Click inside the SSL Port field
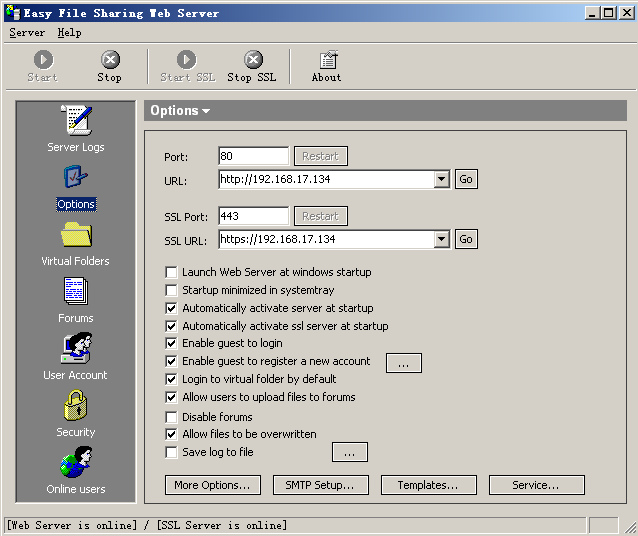Viewport: 638px width, 536px height. [x=253, y=216]
